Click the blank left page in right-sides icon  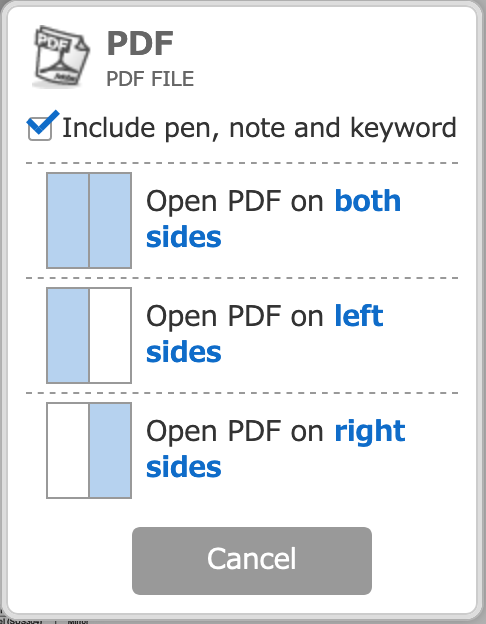68,450
